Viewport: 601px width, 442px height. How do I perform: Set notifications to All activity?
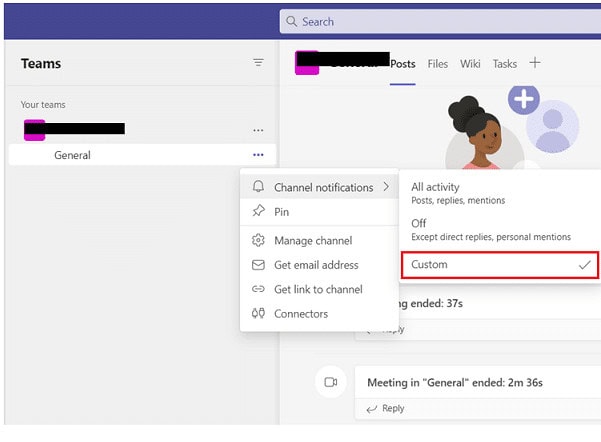coord(500,193)
